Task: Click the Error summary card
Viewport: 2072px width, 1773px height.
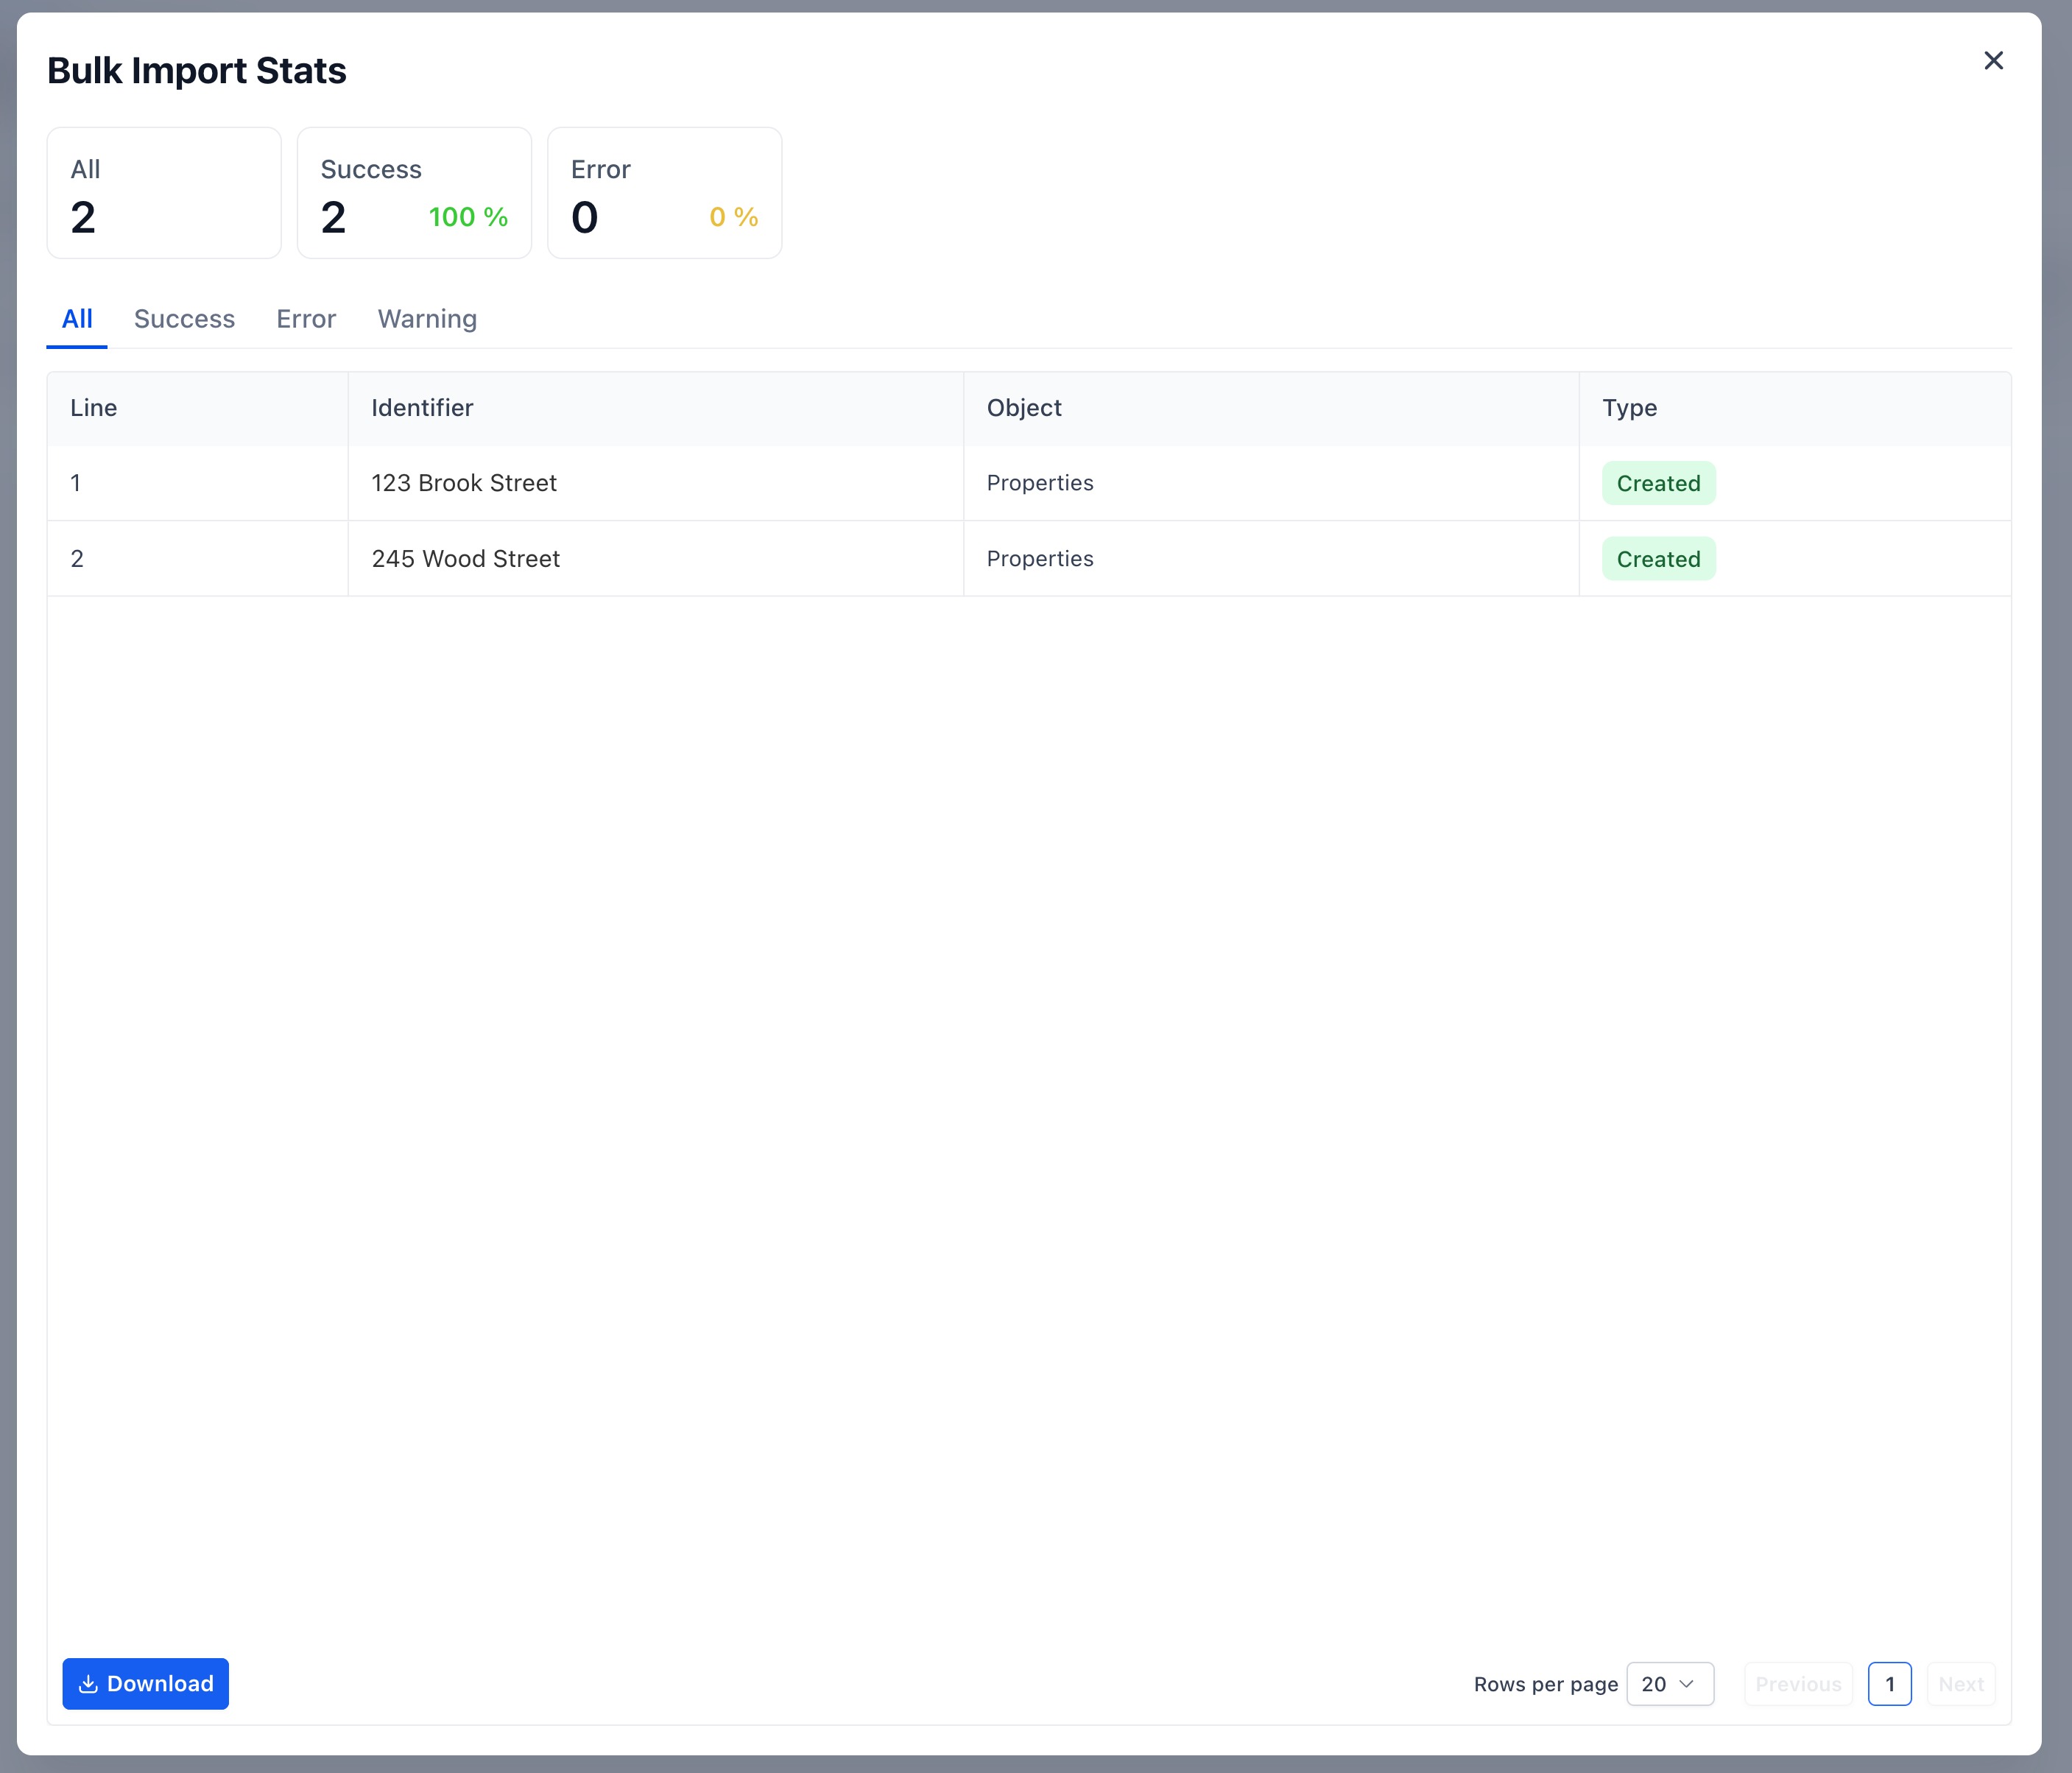Action: tap(664, 193)
